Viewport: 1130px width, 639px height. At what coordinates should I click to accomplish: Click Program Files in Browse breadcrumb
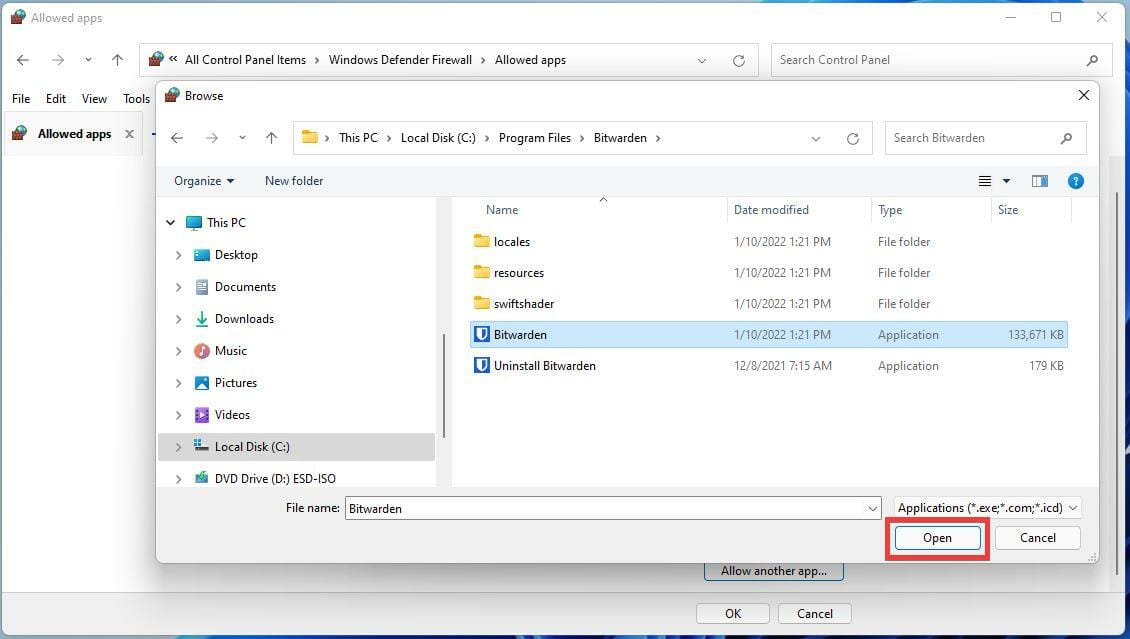coord(535,138)
